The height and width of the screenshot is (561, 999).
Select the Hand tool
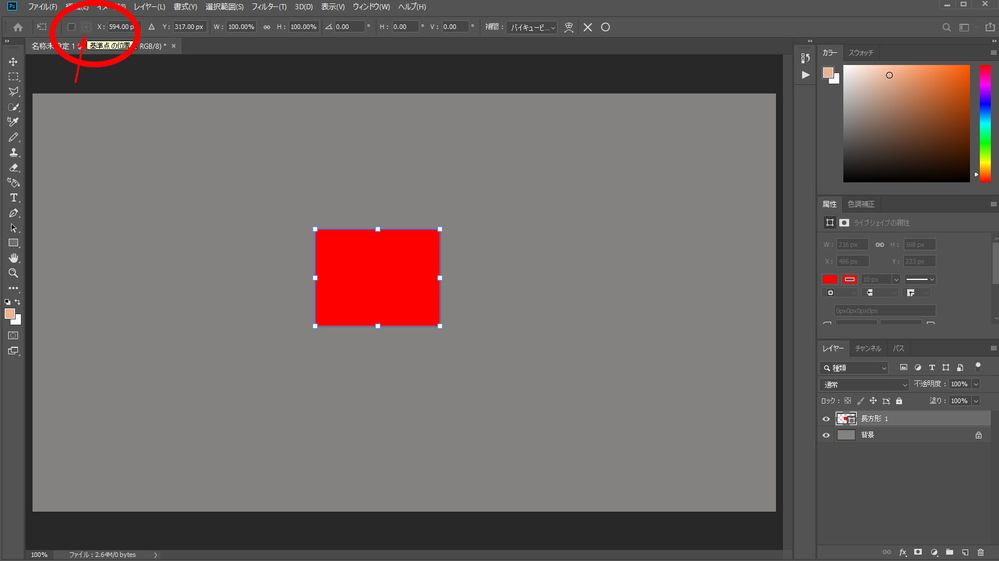click(x=13, y=258)
